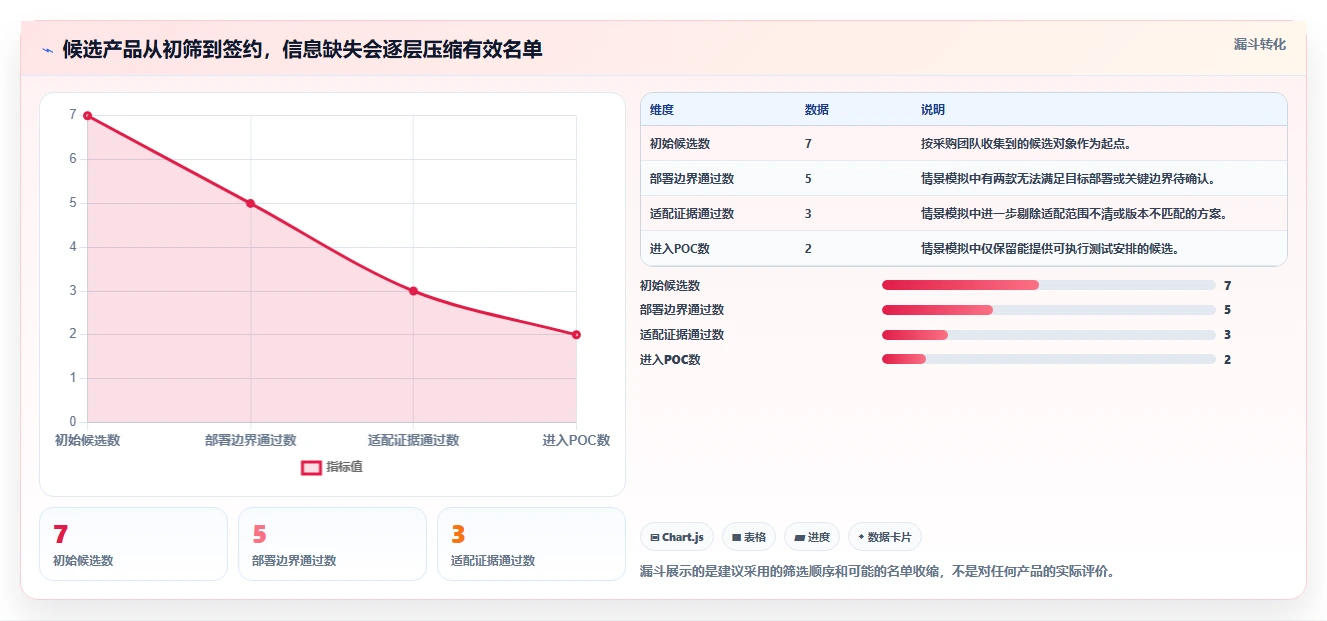Click the x-axis label 部署边界通过数
Viewport: 1327px width, 621px height.
point(250,440)
